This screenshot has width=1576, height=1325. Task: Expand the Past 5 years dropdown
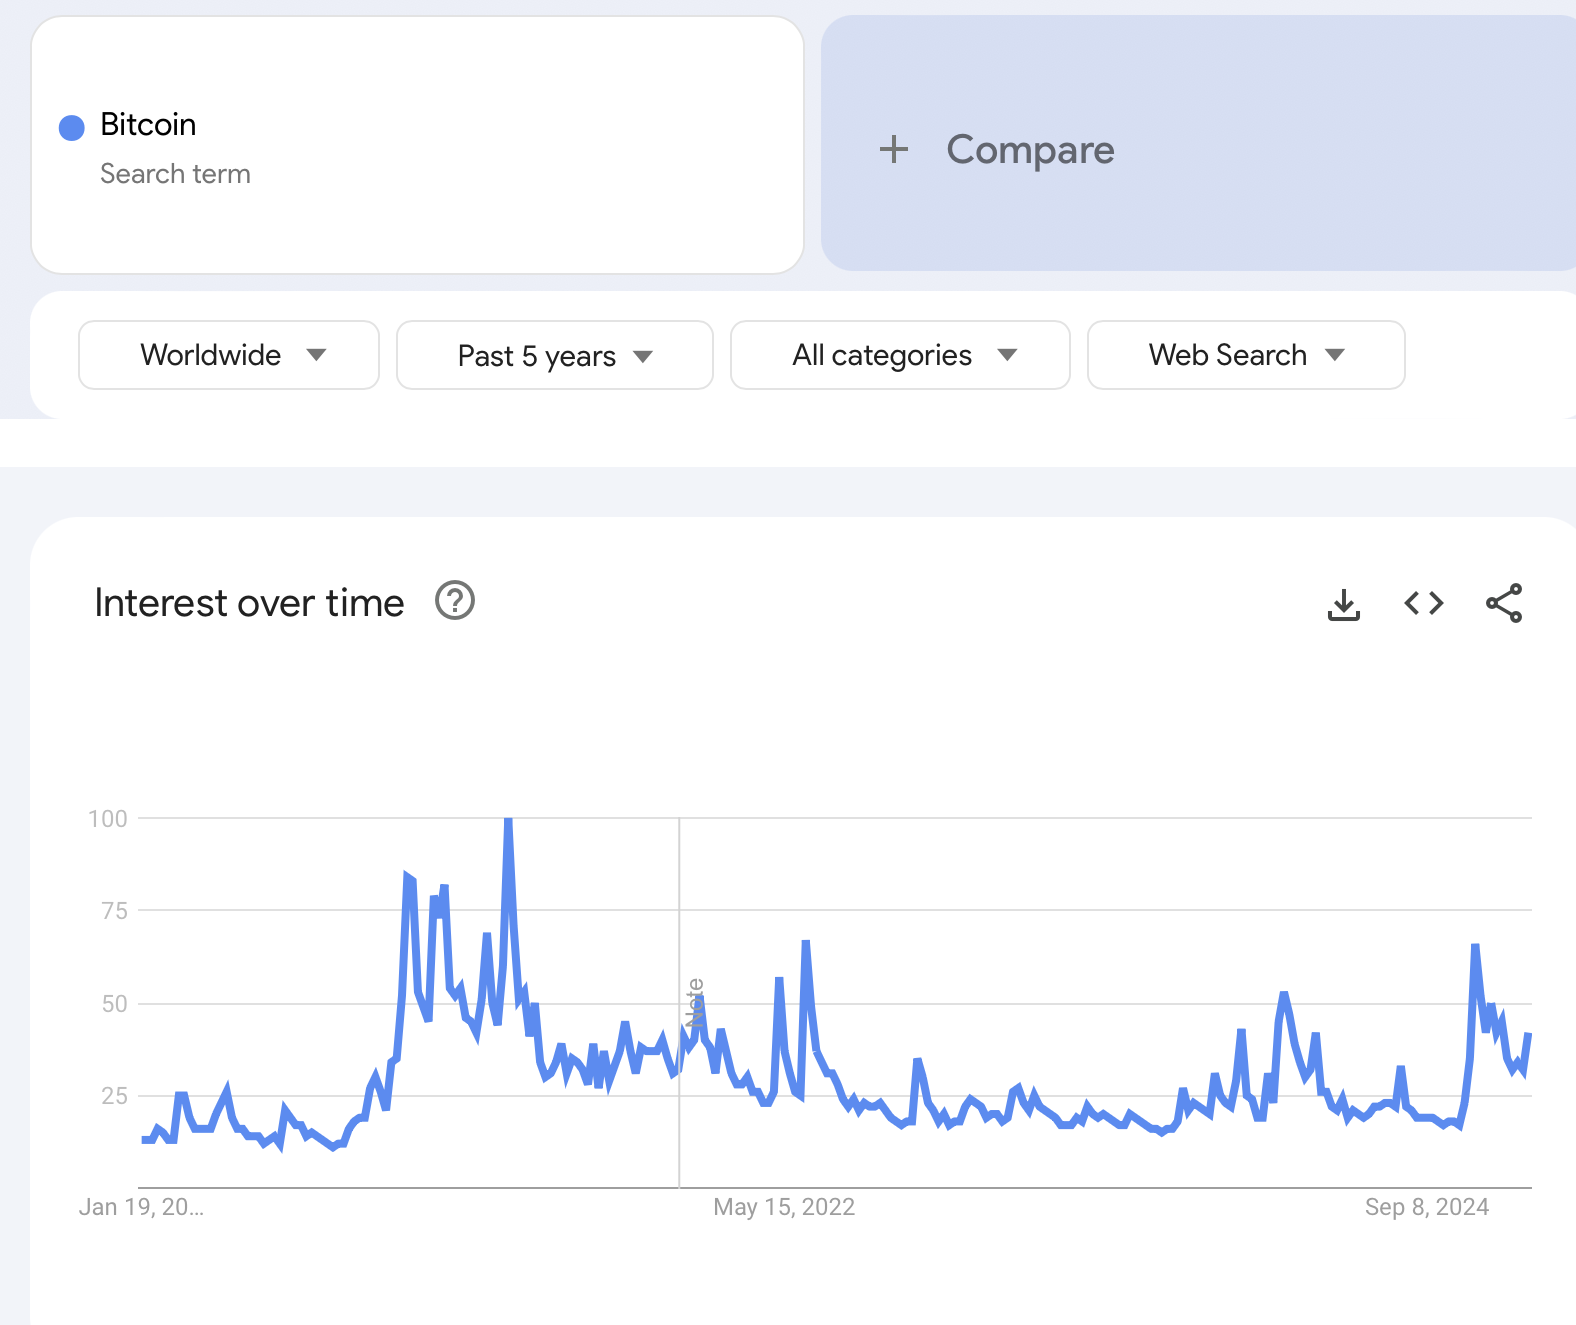tap(554, 356)
